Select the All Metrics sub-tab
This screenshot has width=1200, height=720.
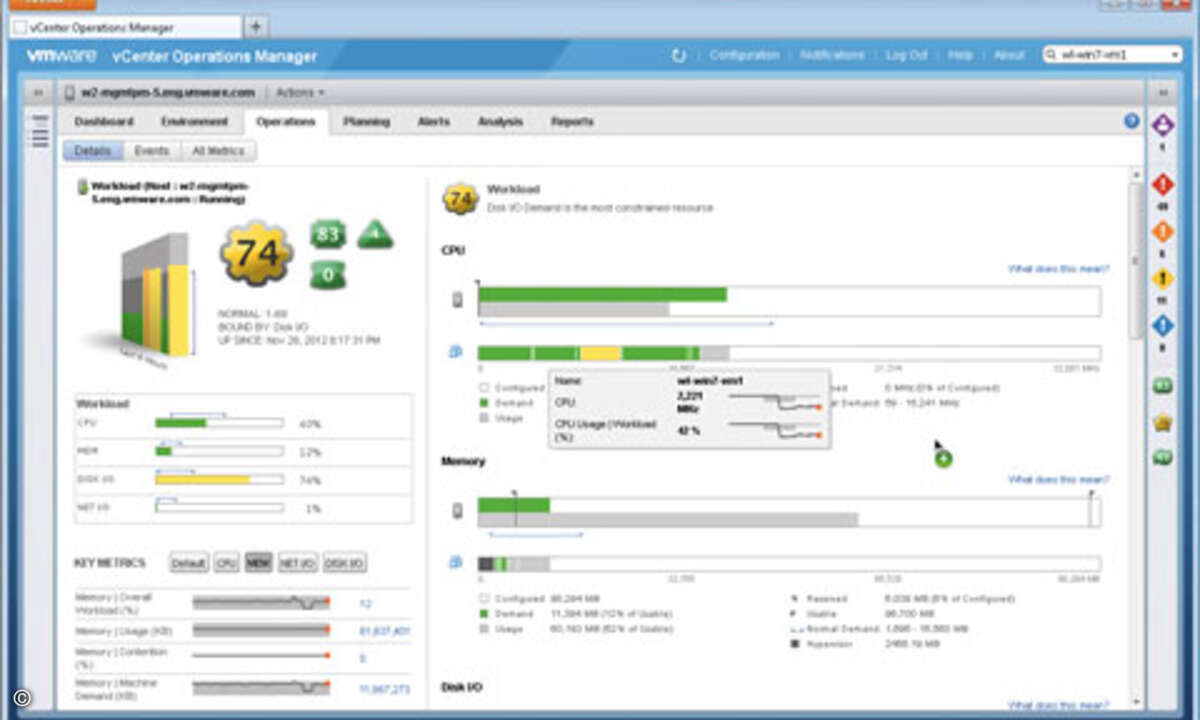point(219,151)
